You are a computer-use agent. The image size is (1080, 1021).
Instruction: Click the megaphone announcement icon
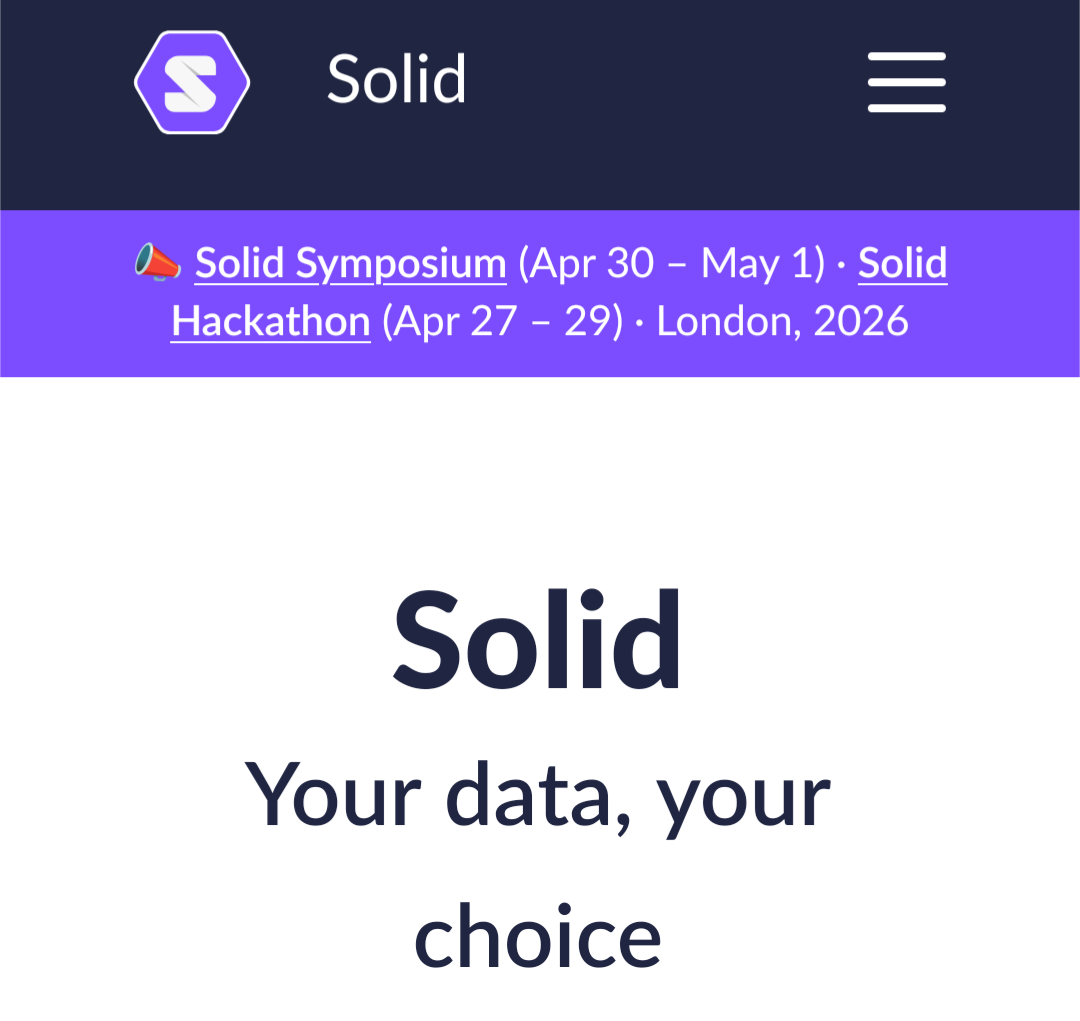coord(157,263)
